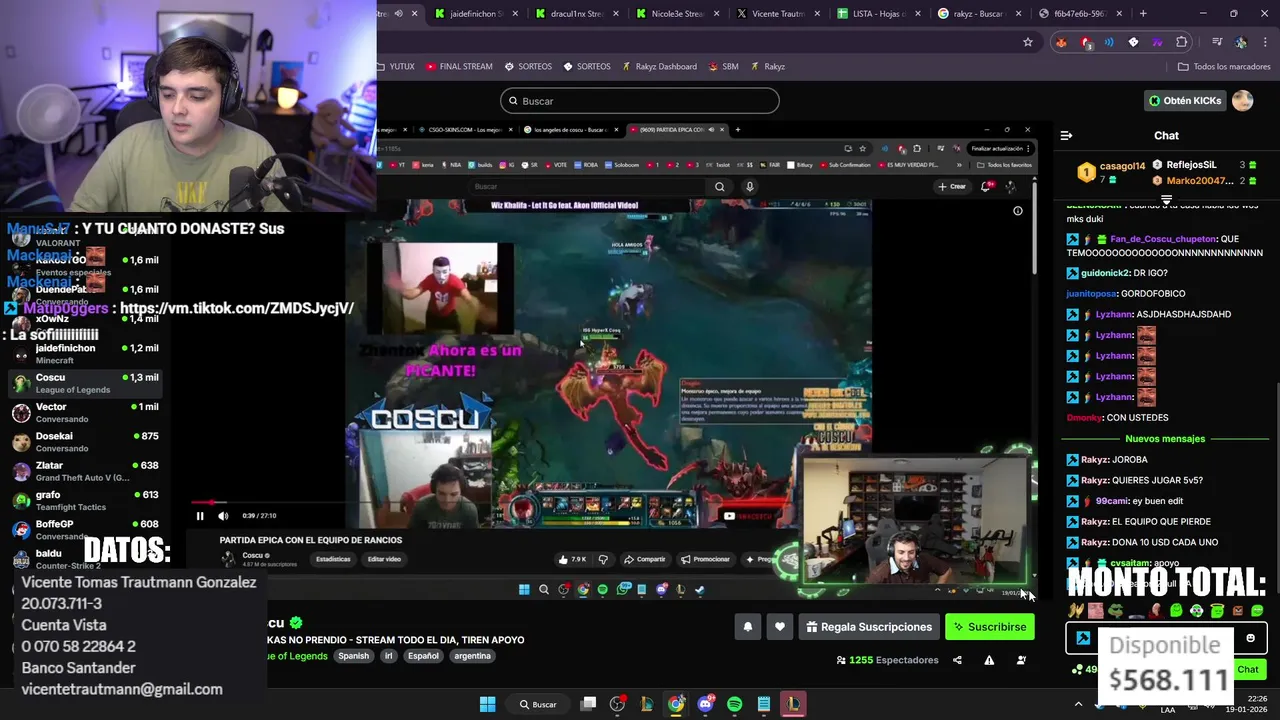This screenshot has width=1280, height=720.
Task: Open the Chrome extensions puzzle icon
Action: (x=1182, y=42)
